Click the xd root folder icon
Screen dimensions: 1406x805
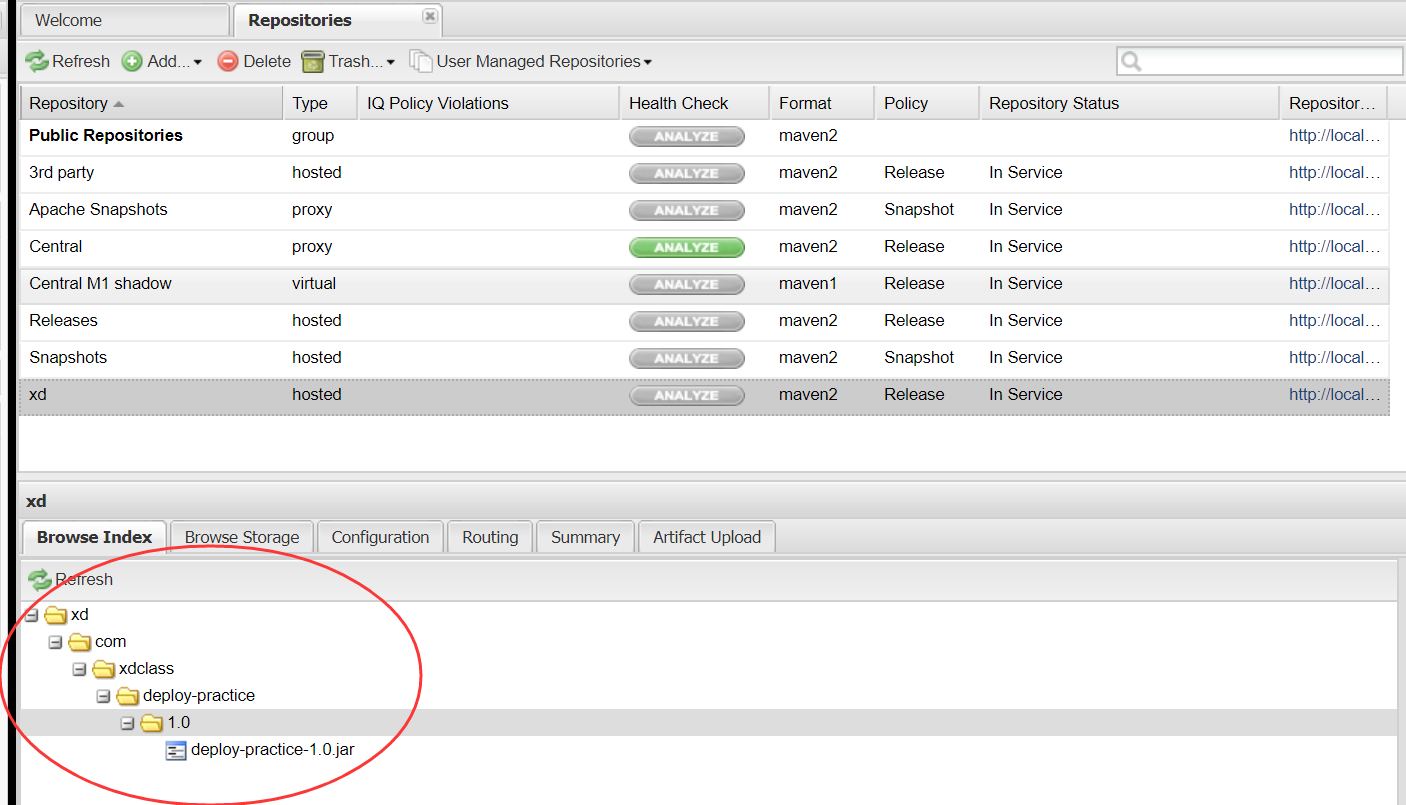coord(55,615)
